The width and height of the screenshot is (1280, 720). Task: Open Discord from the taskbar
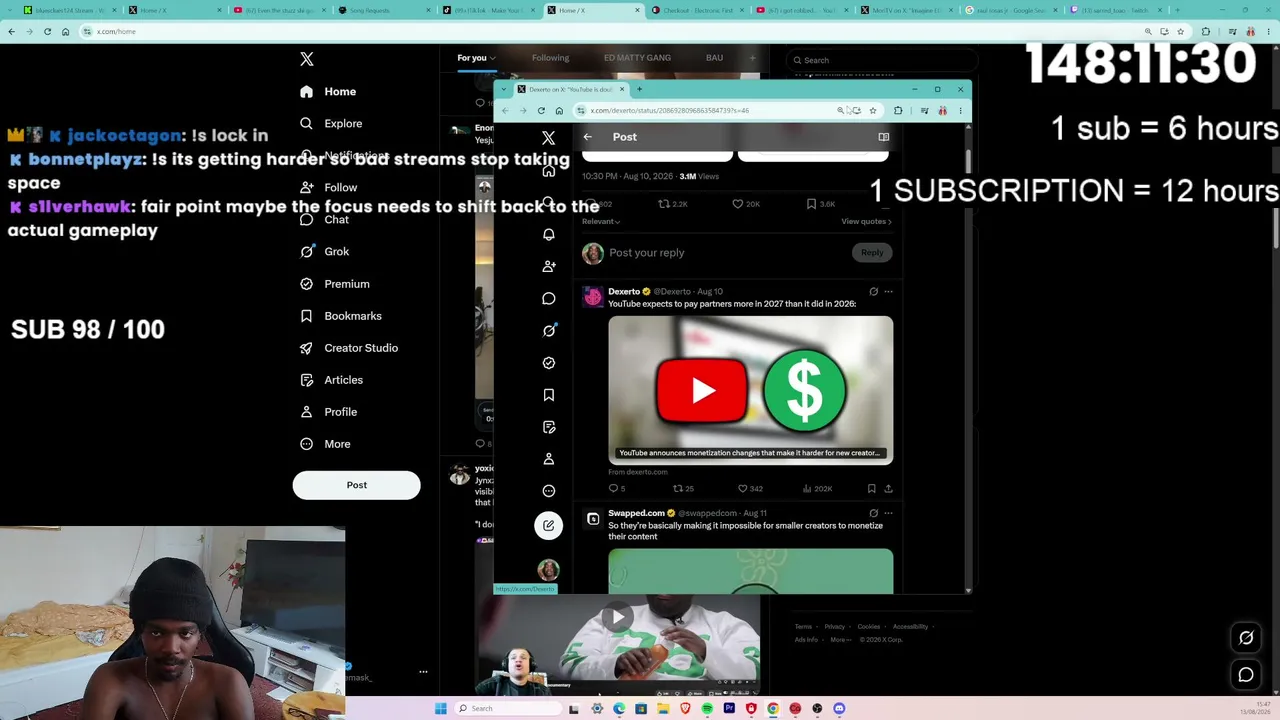click(839, 709)
